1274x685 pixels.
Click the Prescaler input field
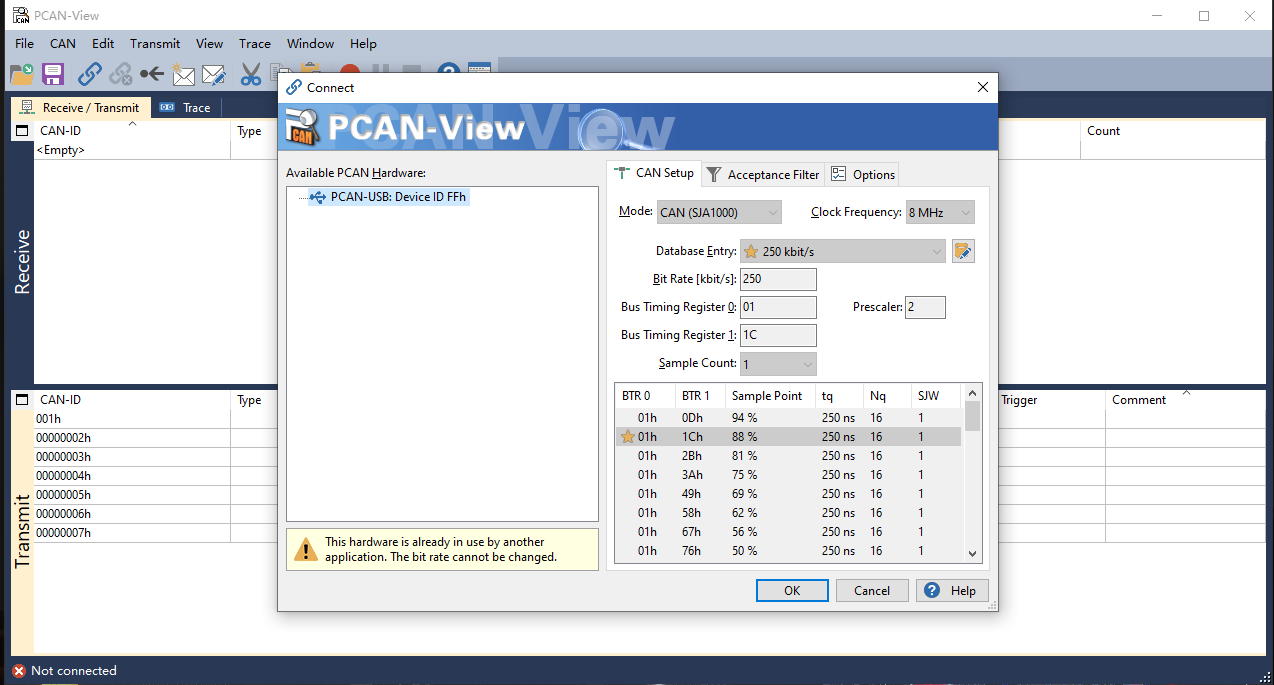point(925,308)
